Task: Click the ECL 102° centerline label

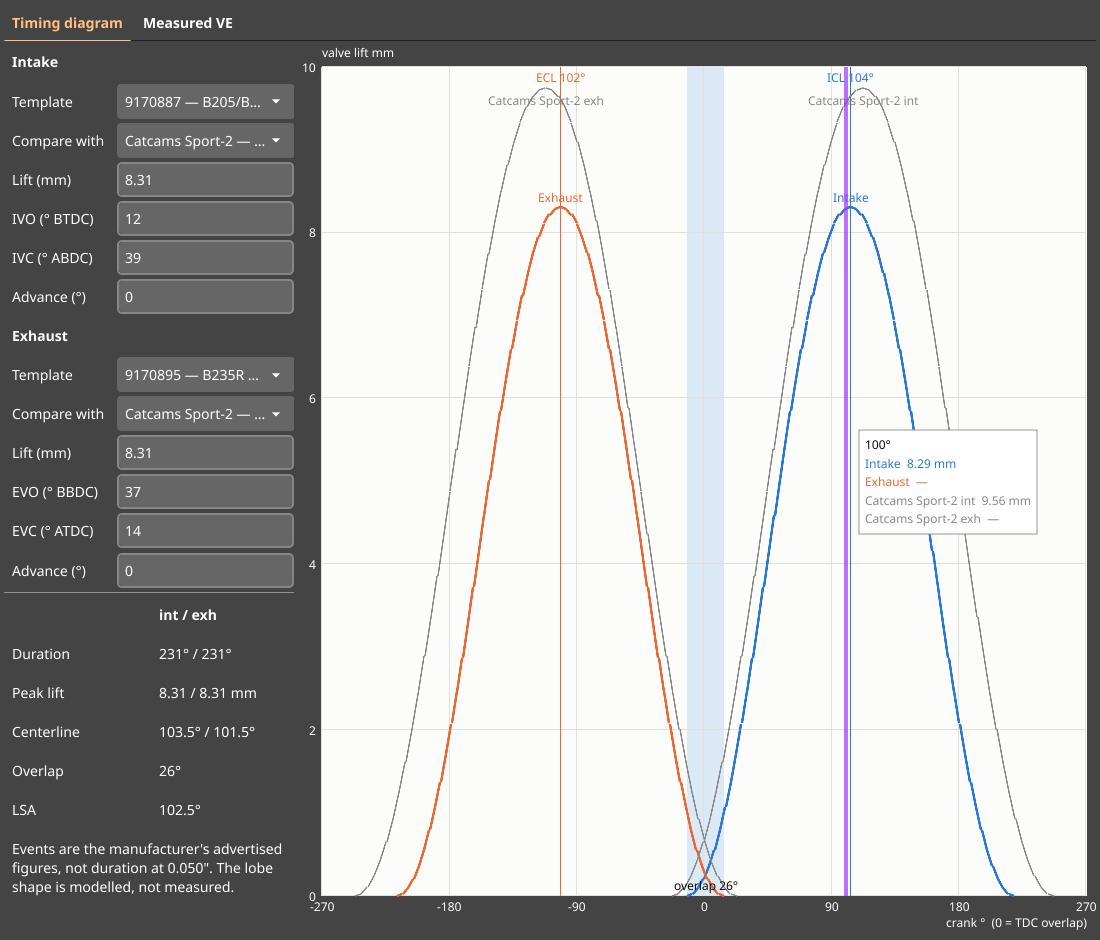Action: [x=560, y=78]
